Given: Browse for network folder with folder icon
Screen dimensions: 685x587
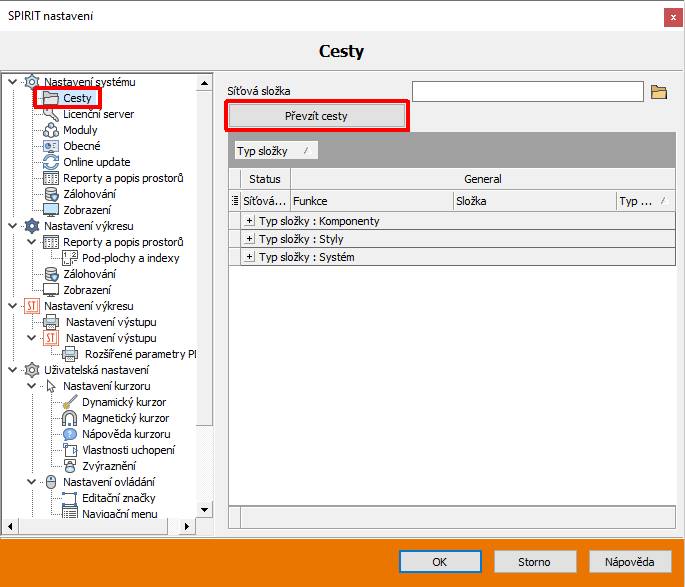Looking at the screenshot, I should point(659,92).
